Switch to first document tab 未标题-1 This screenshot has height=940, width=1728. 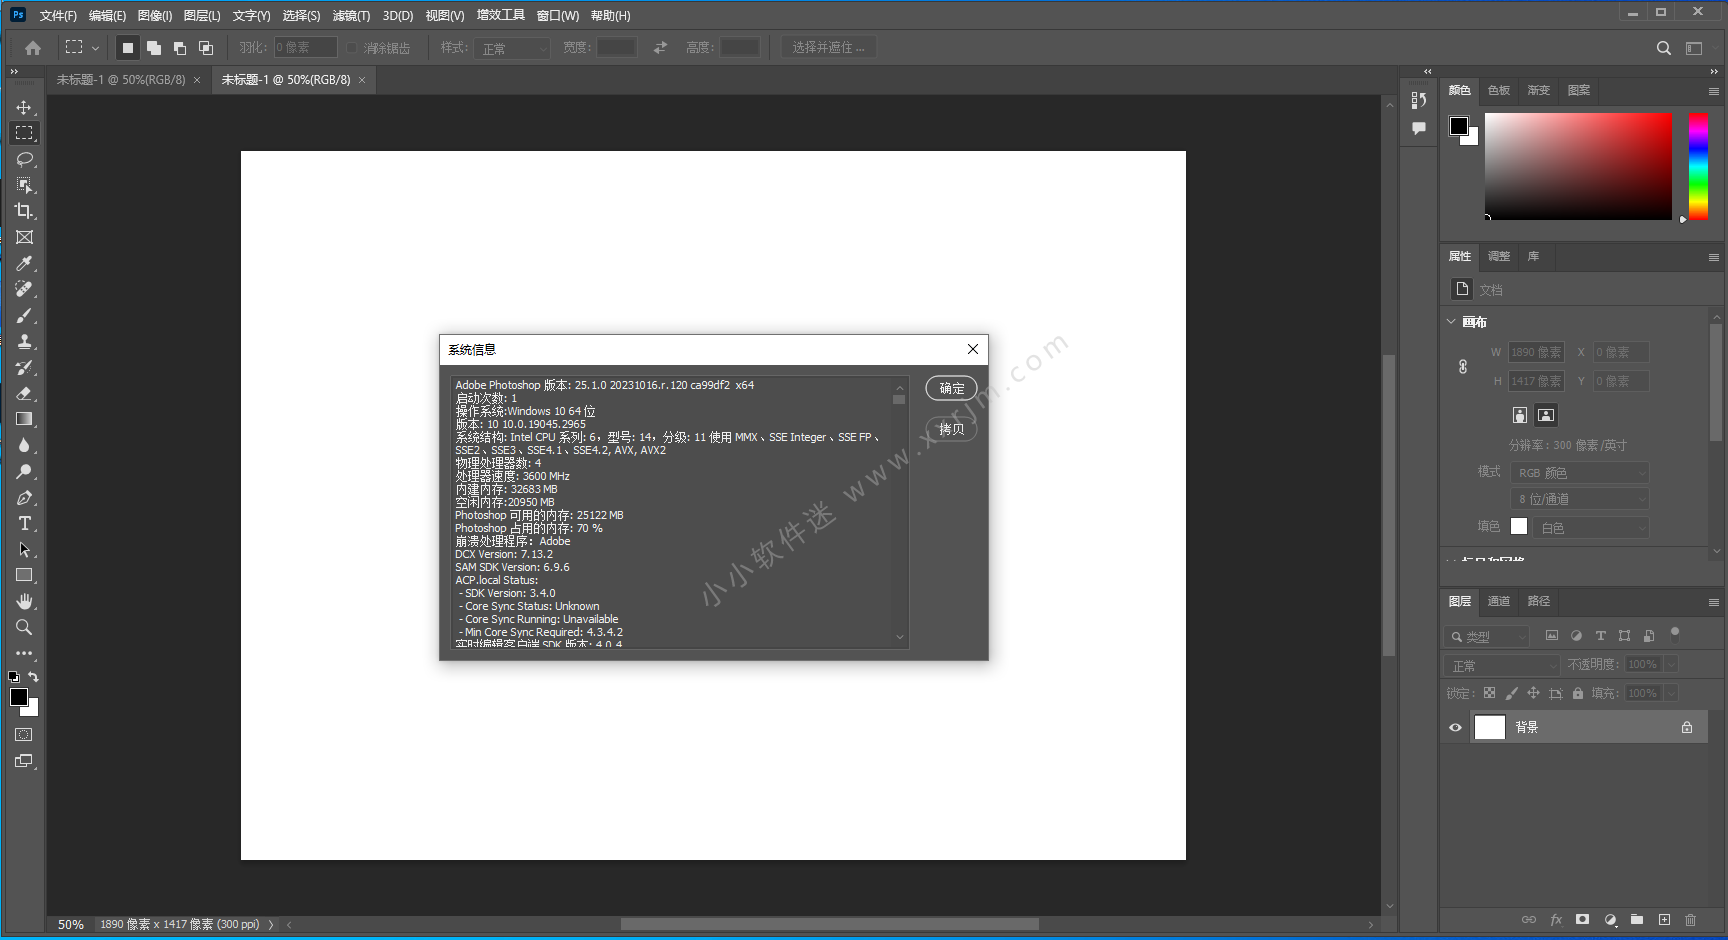[x=120, y=80]
